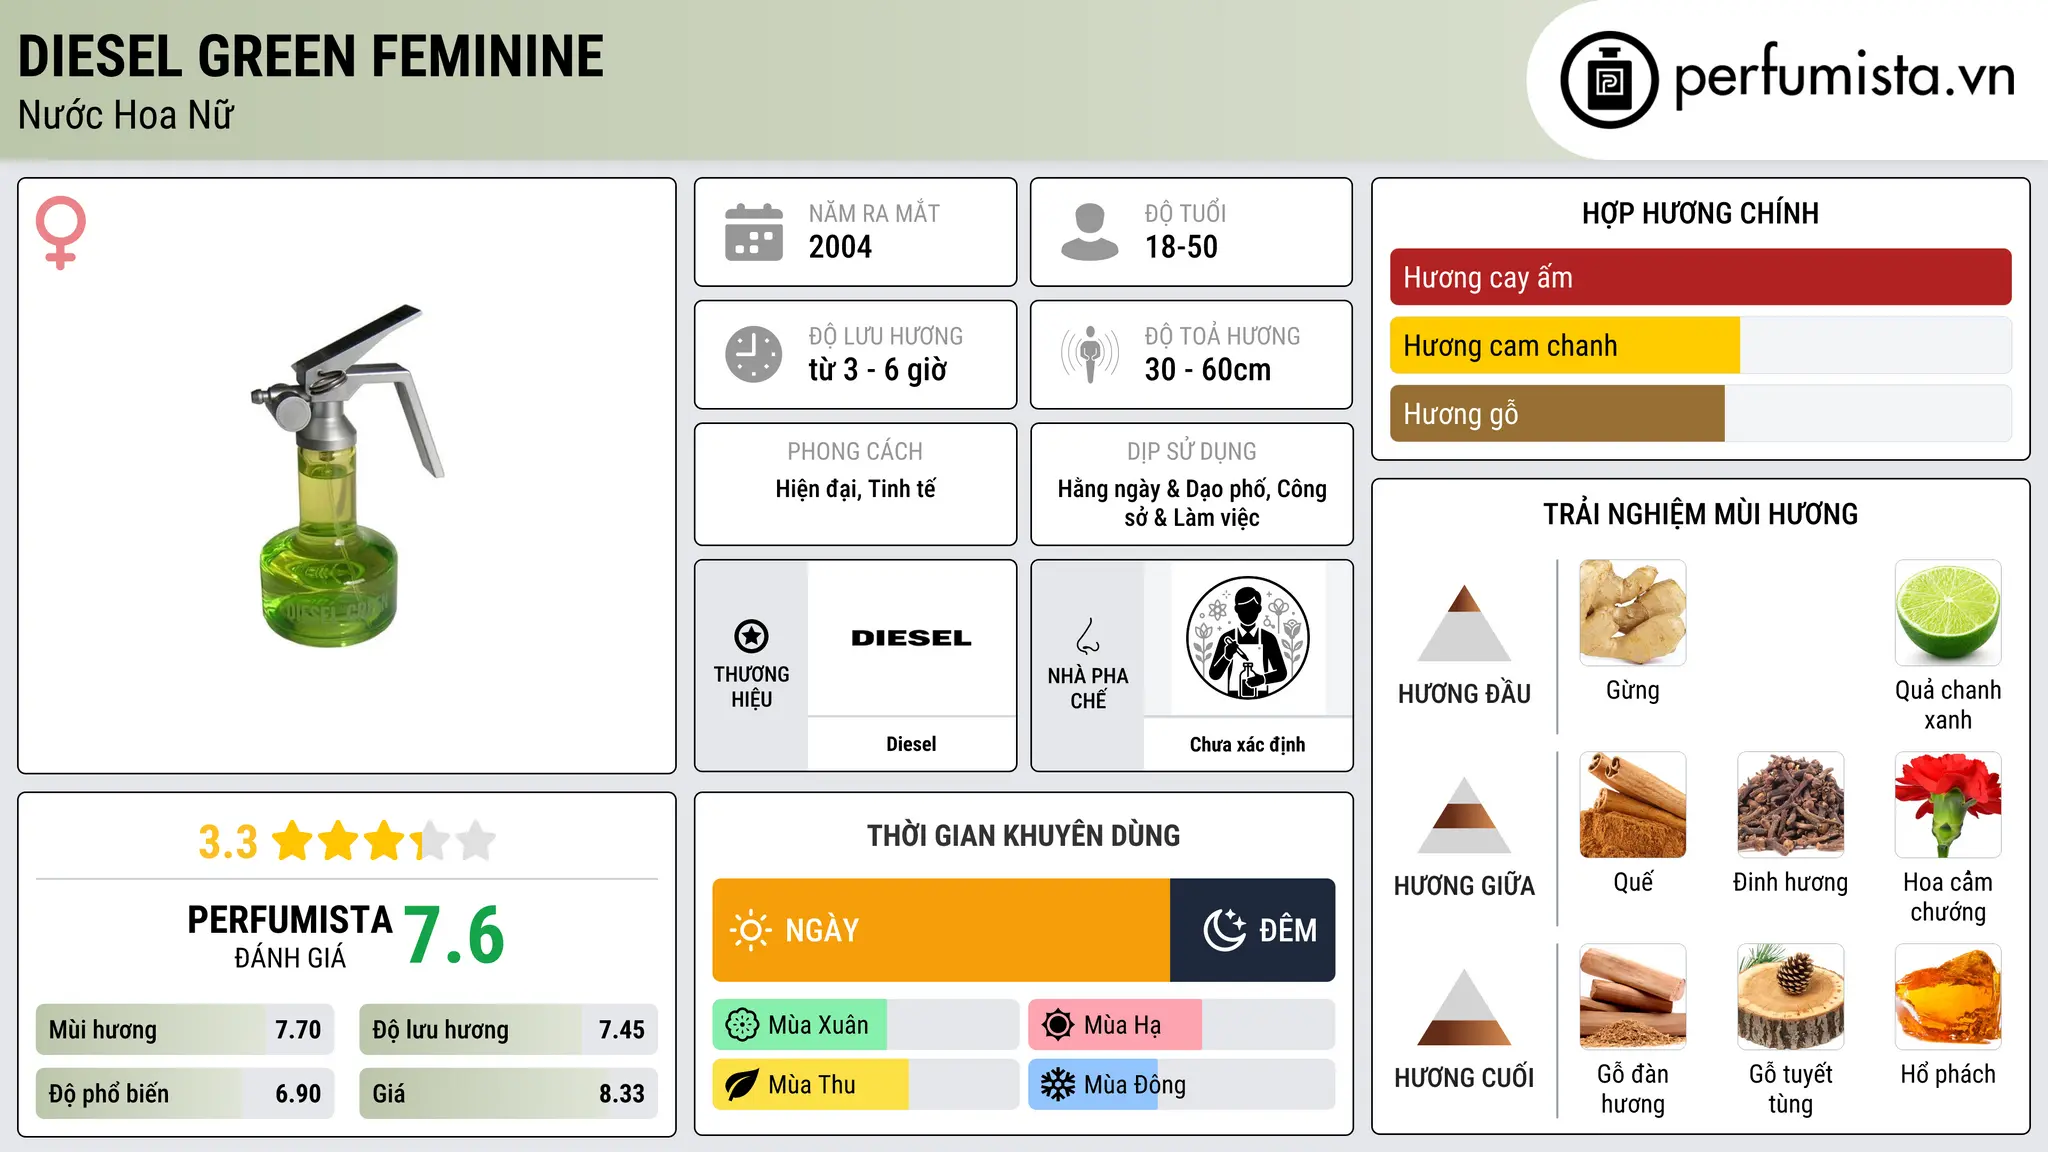Viewport: 2048px width, 1152px height.
Task: Click the longevity value từ 3 - 6 giờ
Action: (x=877, y=370)
